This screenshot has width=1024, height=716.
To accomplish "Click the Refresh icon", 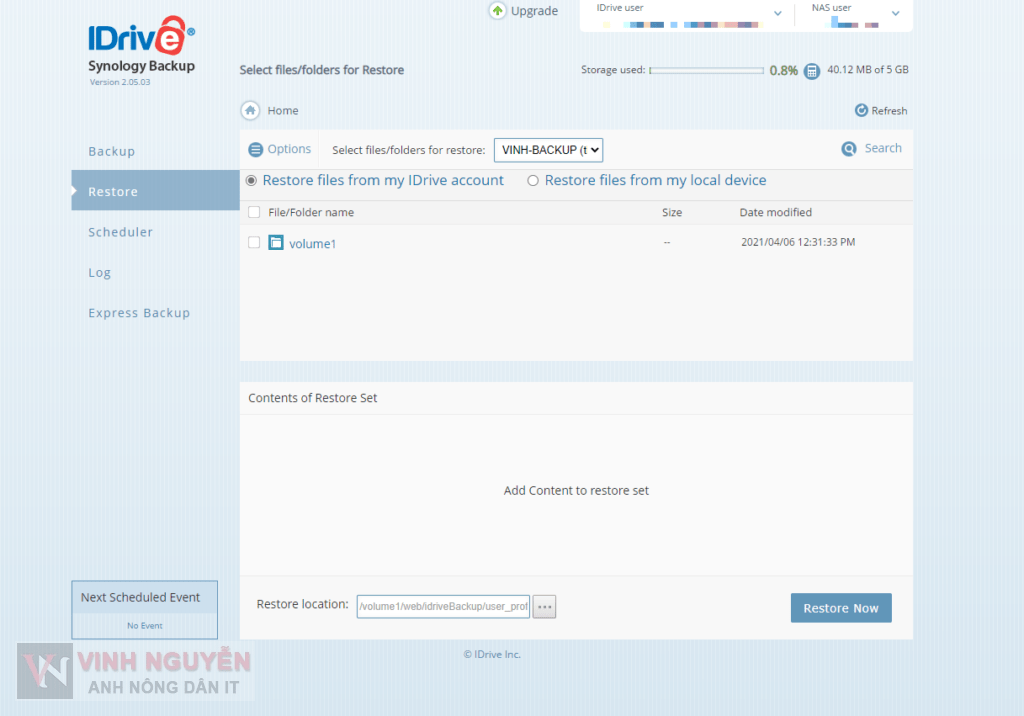I will [x=861, y=111].
